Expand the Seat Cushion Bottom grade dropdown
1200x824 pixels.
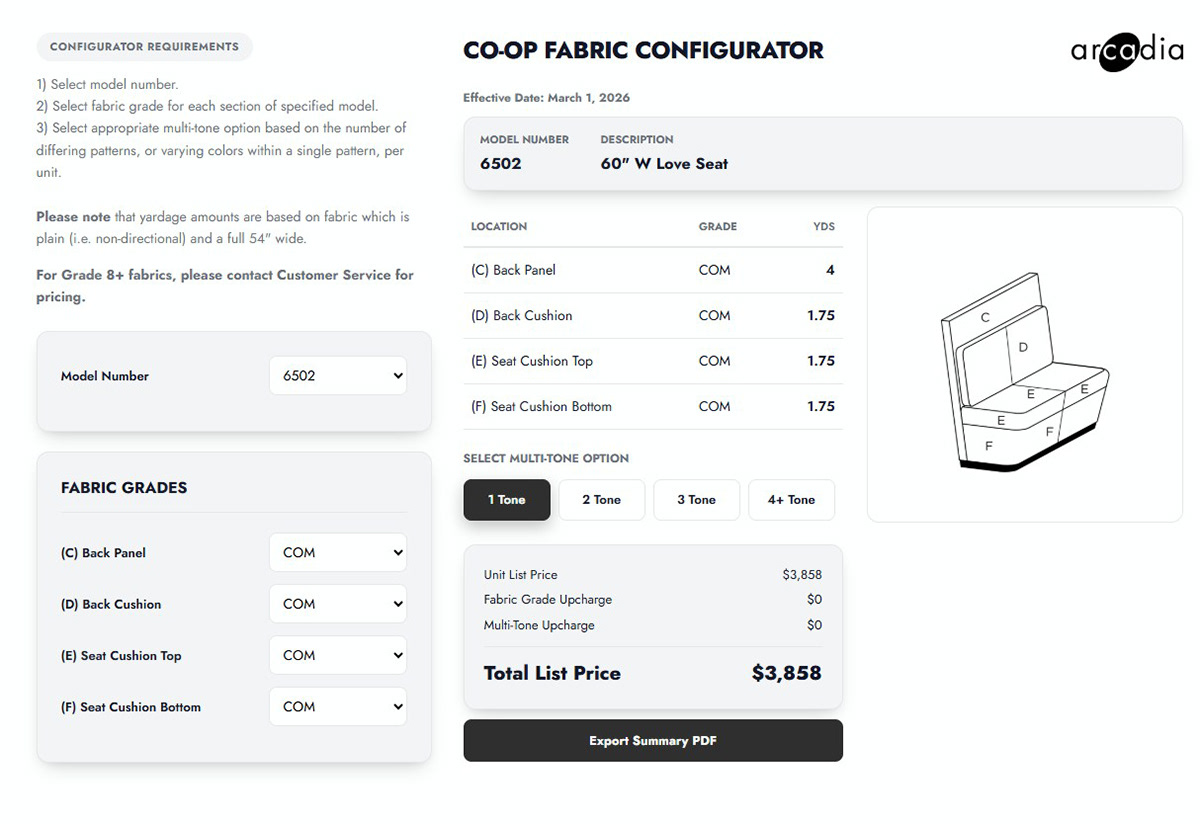coord(338,707)
